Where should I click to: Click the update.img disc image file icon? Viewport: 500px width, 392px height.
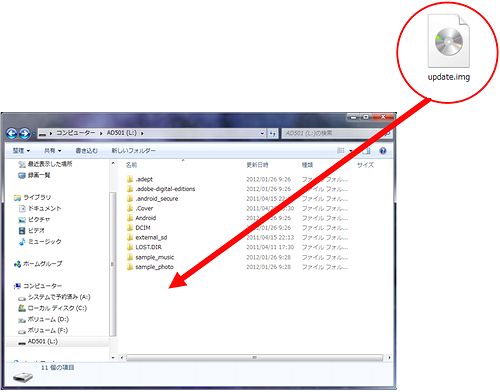tap(449, 41)
